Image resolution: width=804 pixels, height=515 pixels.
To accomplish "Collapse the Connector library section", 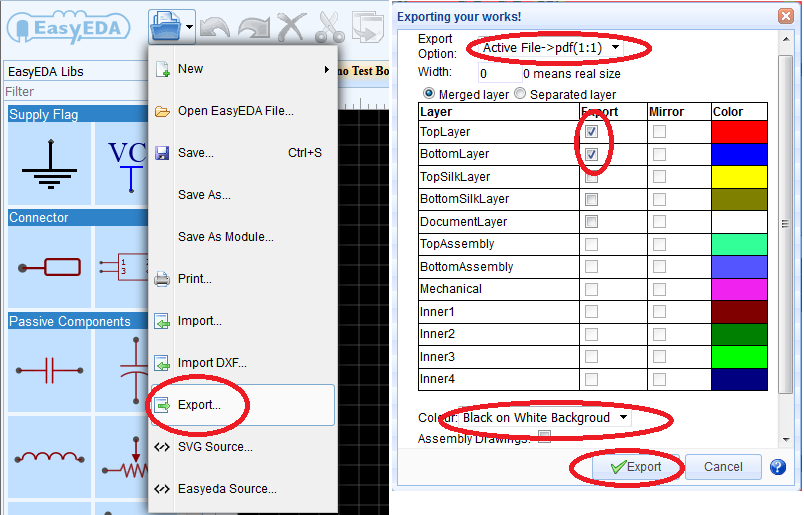I will (77, 217).
